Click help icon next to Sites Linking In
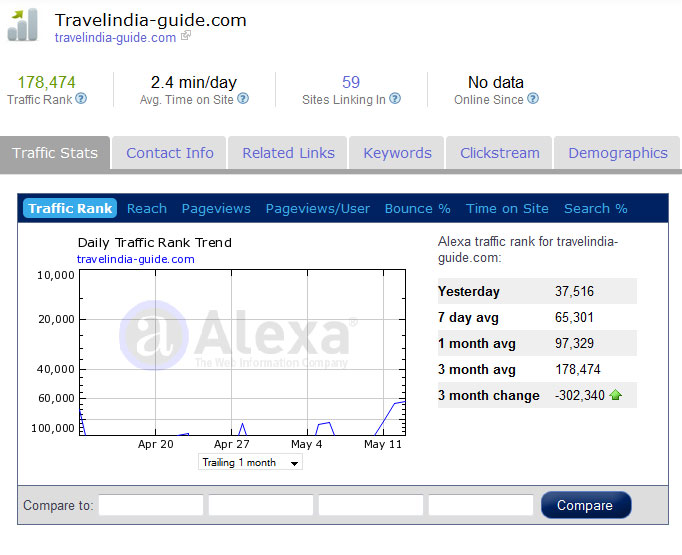 pyautogui.click(x=395, y=99)
